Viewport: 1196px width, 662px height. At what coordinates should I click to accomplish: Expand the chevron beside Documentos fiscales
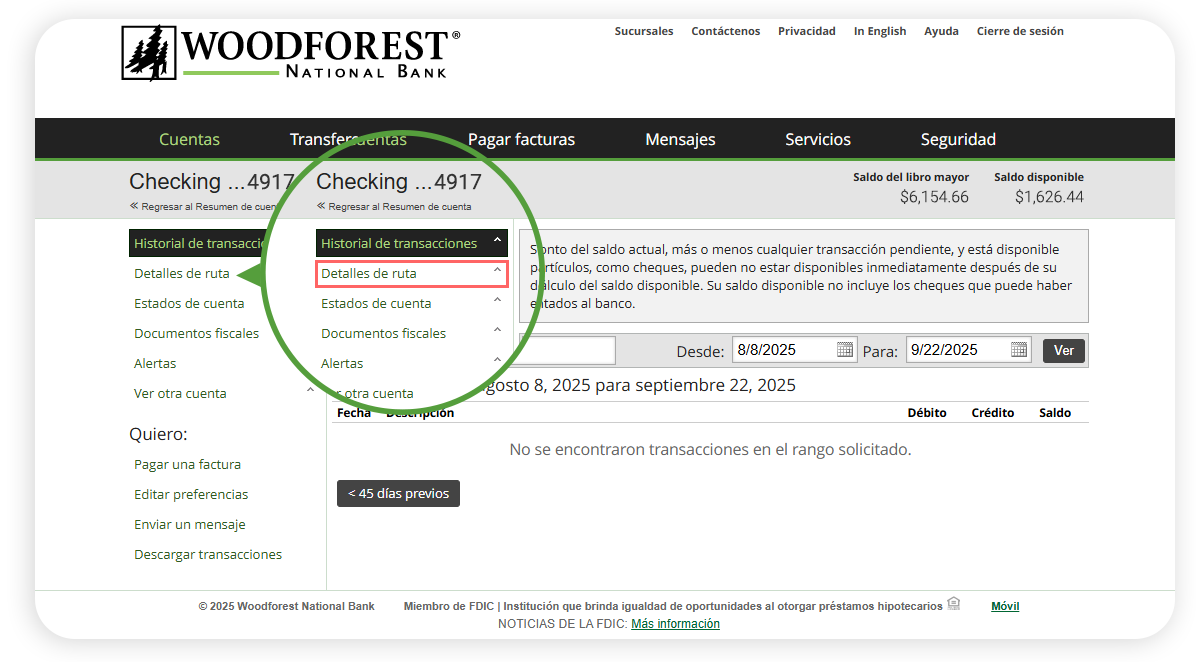pos(497,330)
